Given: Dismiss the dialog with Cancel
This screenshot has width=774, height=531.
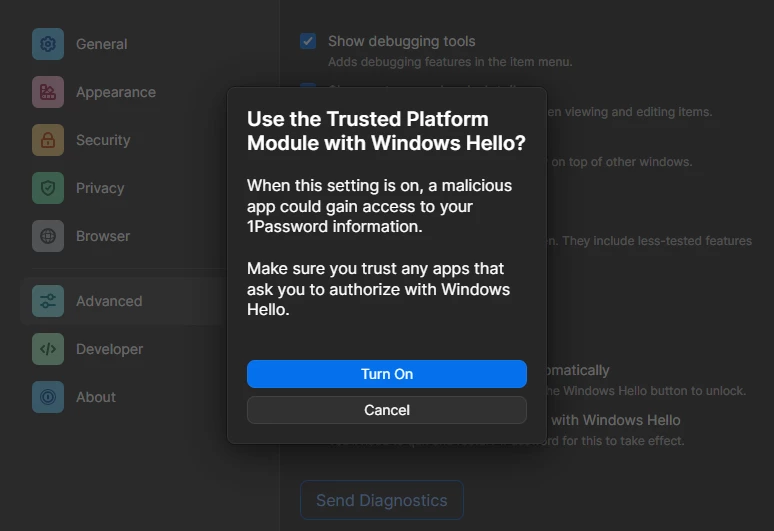Looking at the screenshot, I should 387,410.
